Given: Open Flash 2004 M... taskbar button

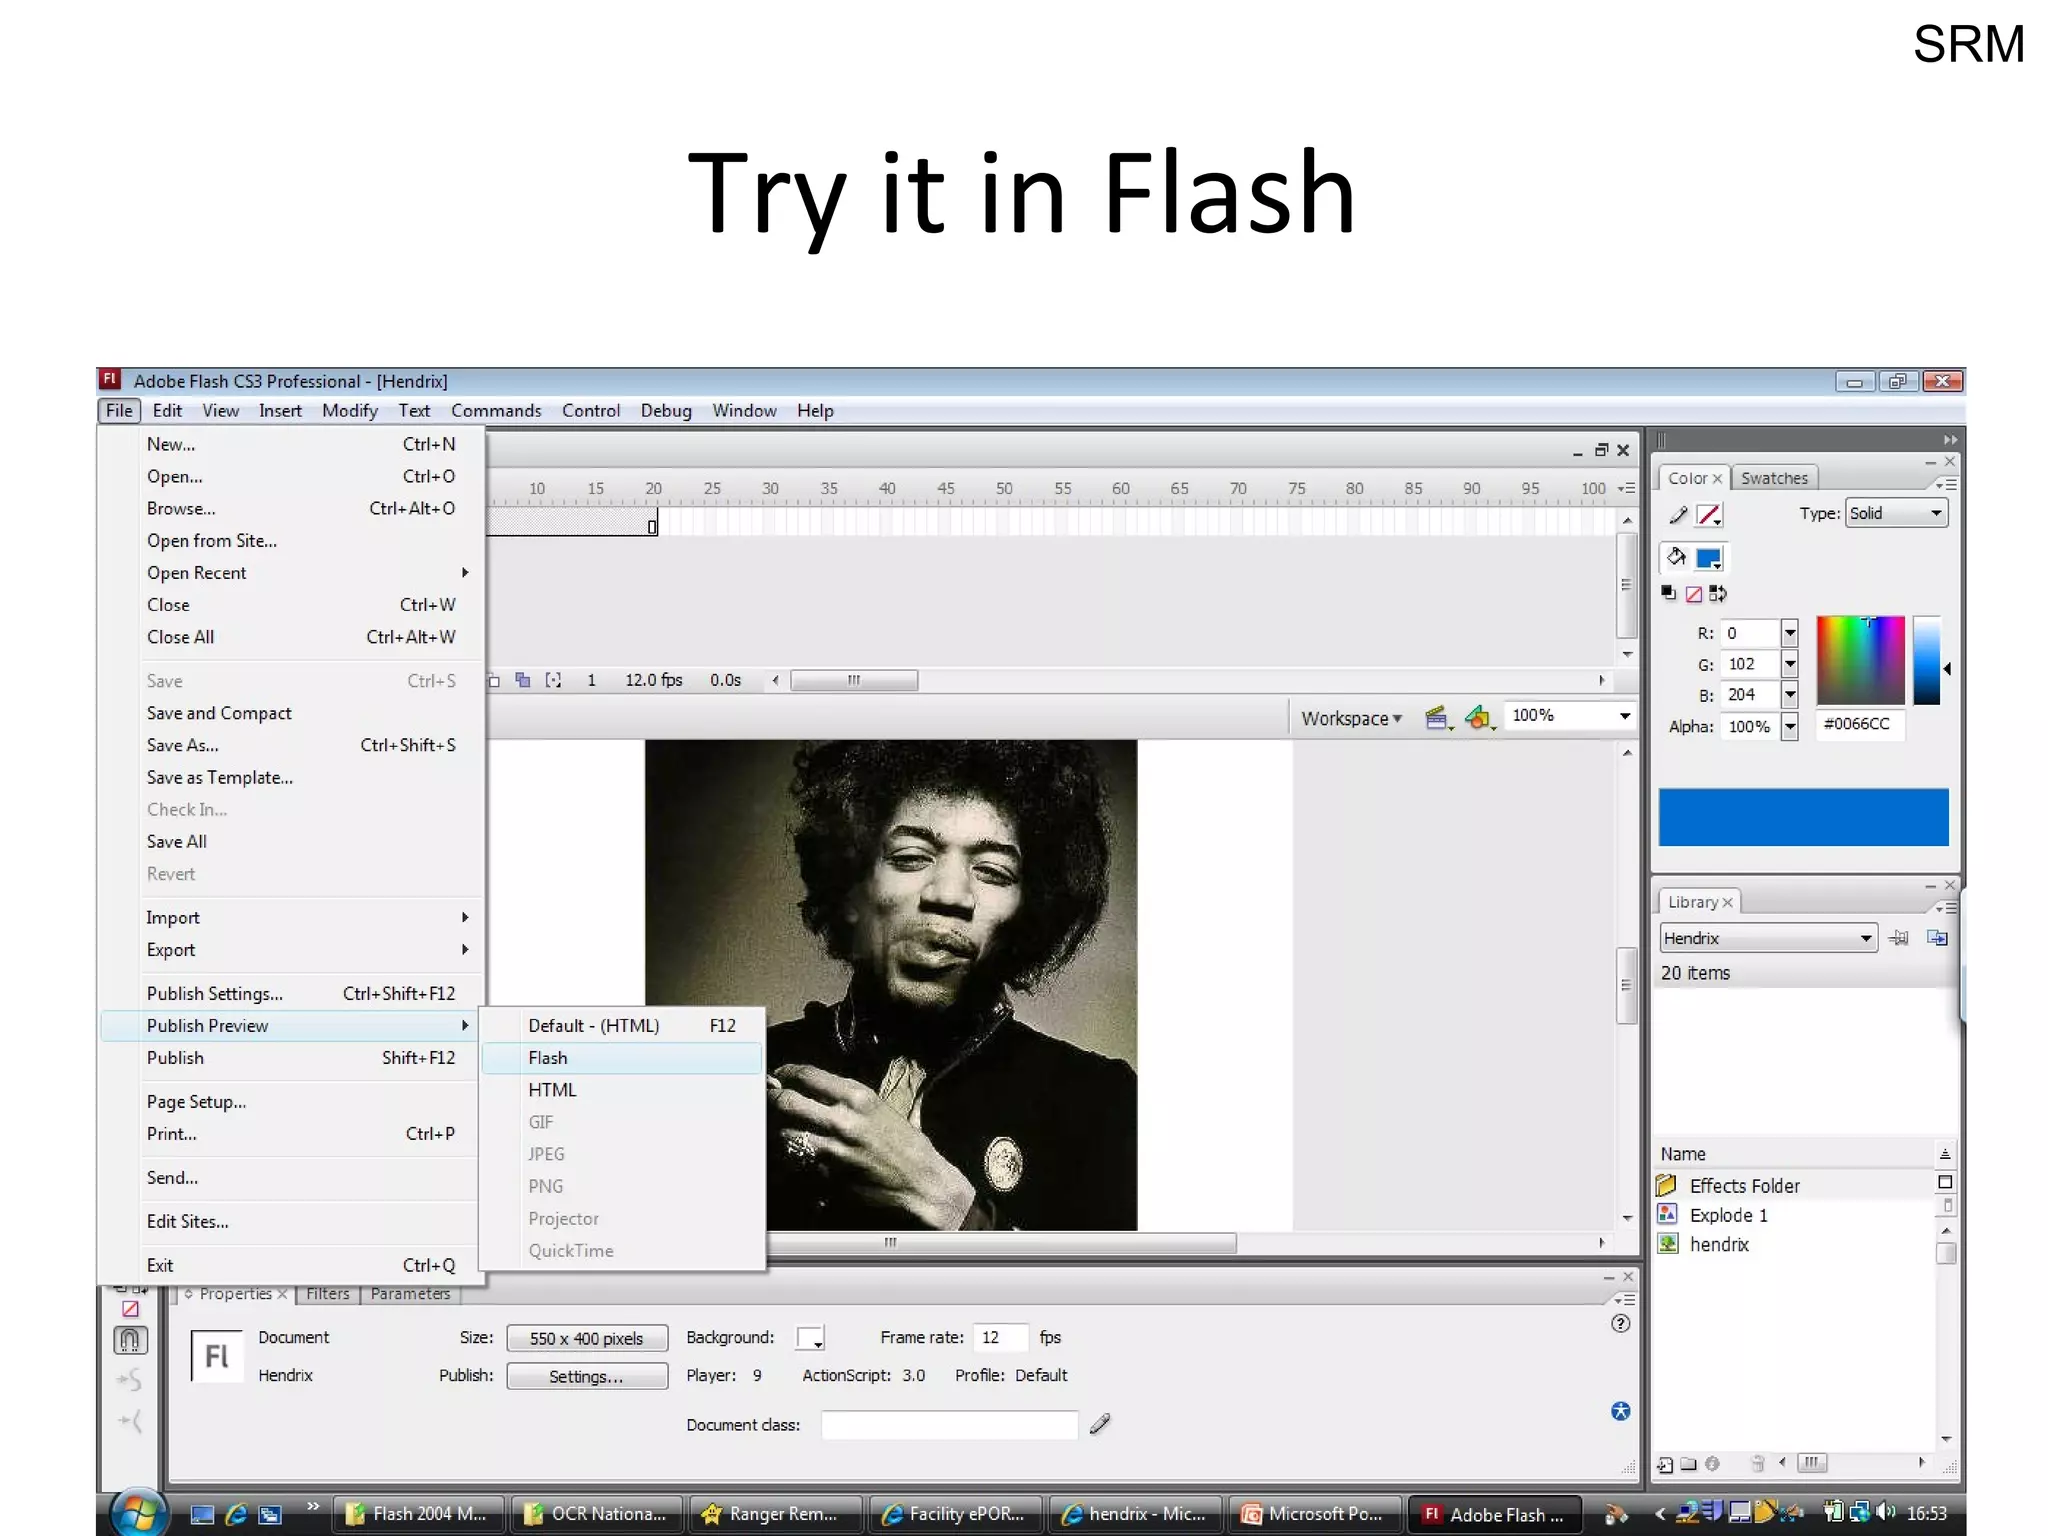Looking at the screenshot, I should 417,1514.
